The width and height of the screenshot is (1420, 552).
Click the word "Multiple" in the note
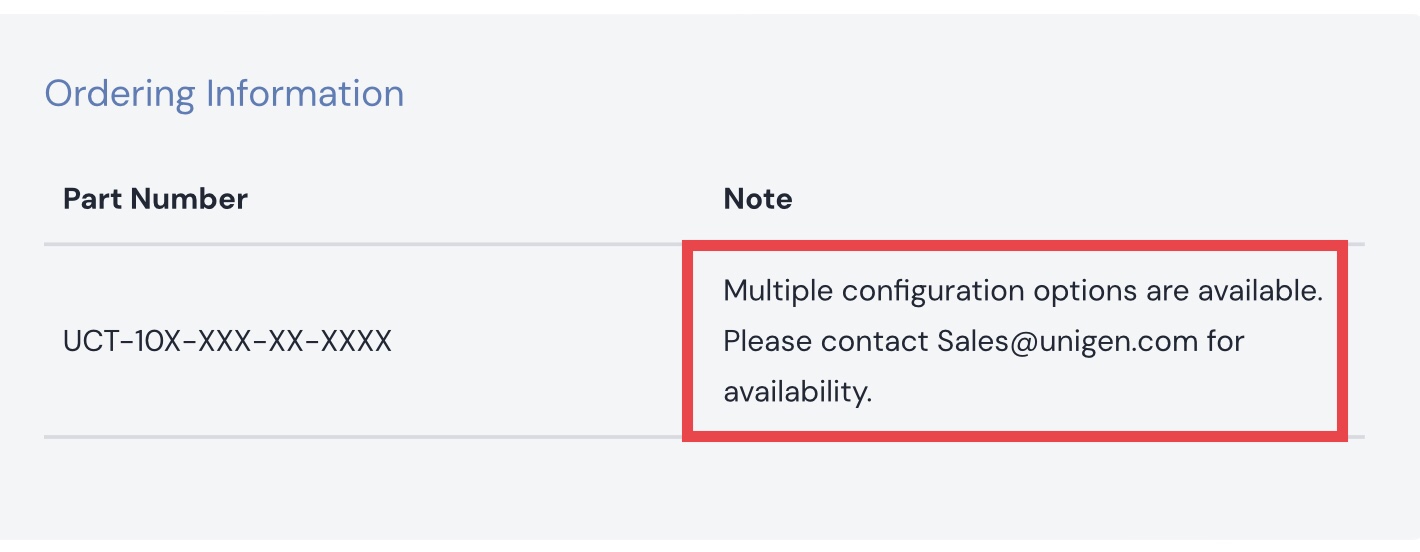(x=777, y=292)
